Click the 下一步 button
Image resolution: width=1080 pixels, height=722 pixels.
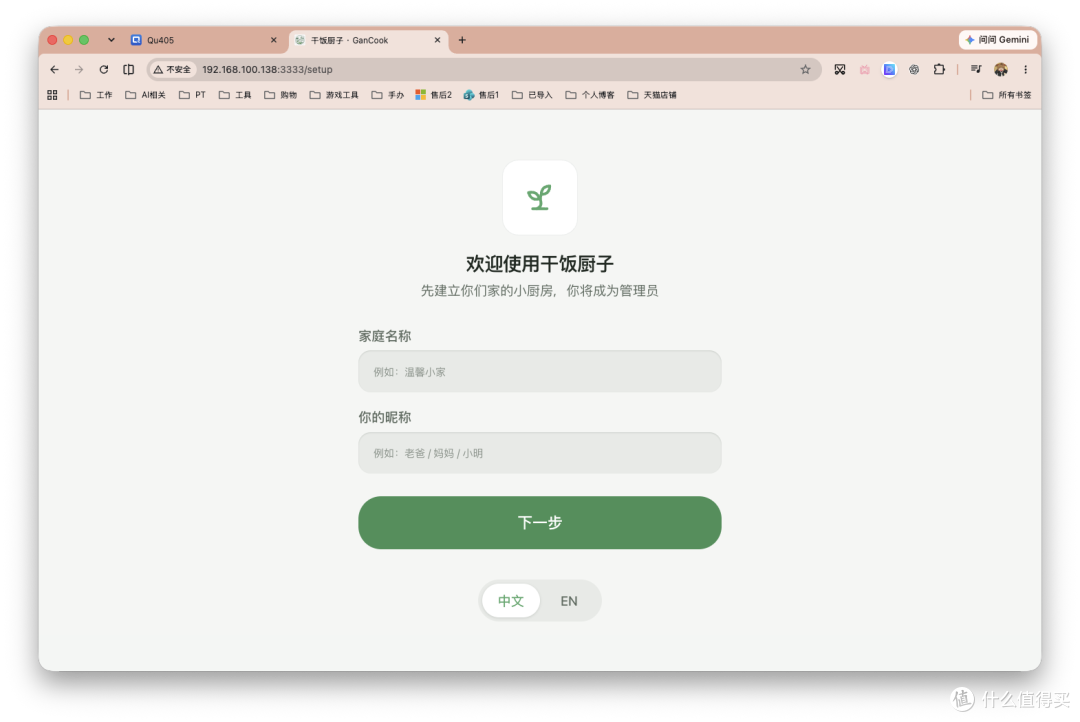(539, 523)
